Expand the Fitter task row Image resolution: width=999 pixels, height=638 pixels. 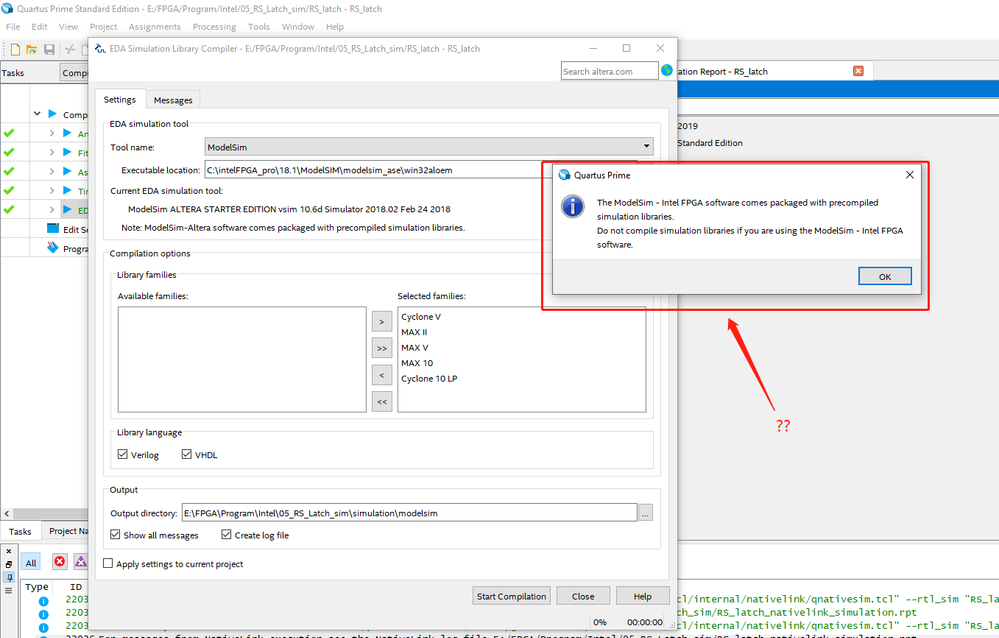coord(52,152)
